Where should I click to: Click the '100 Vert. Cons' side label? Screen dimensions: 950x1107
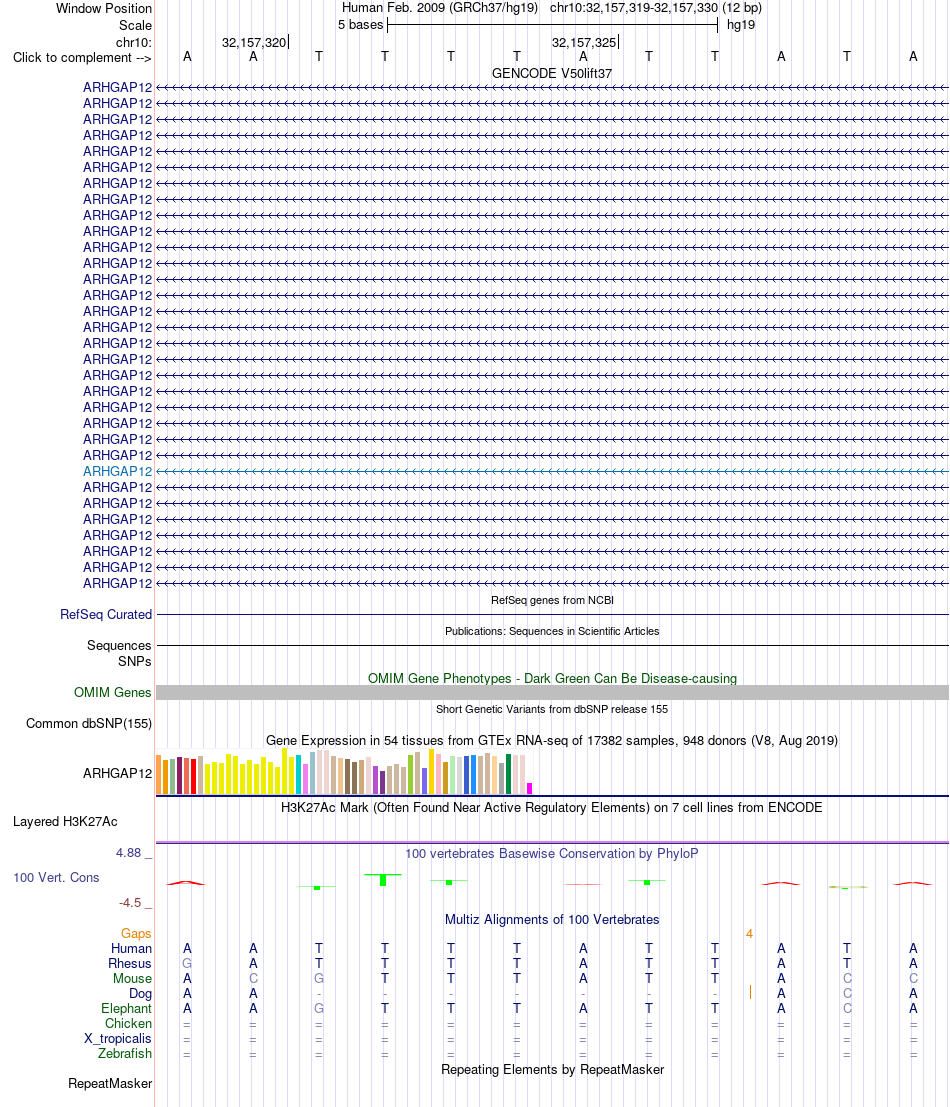(x=56, y=878)
